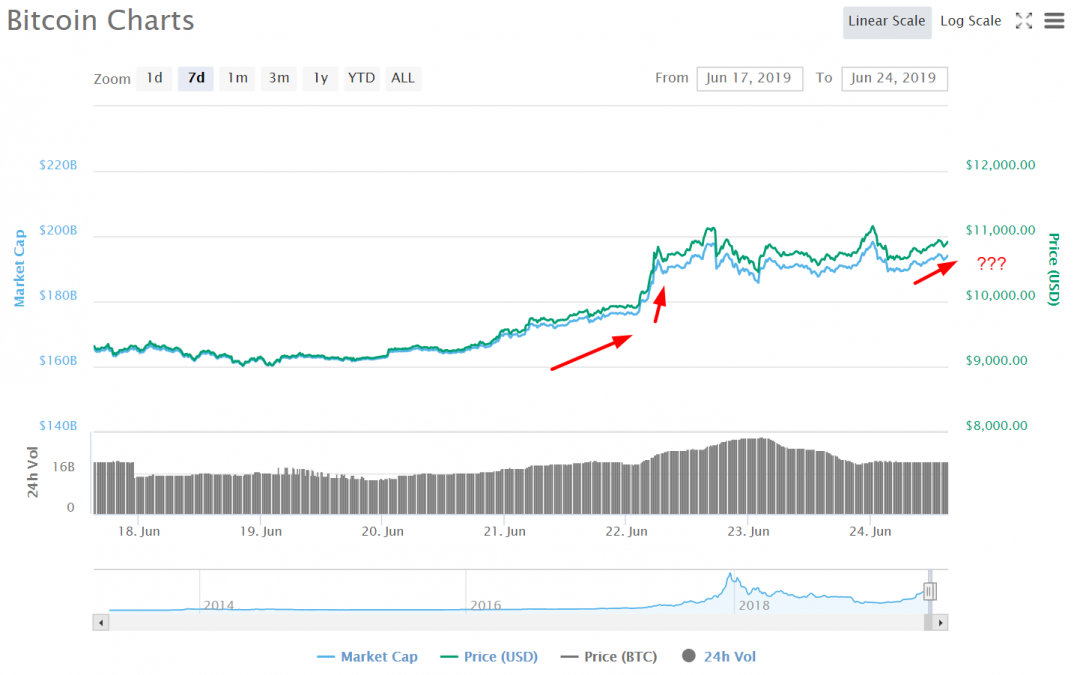The image size is (1080, 675).
Task: Click the 2018 marker in navigator
Action: click(754, 605)
